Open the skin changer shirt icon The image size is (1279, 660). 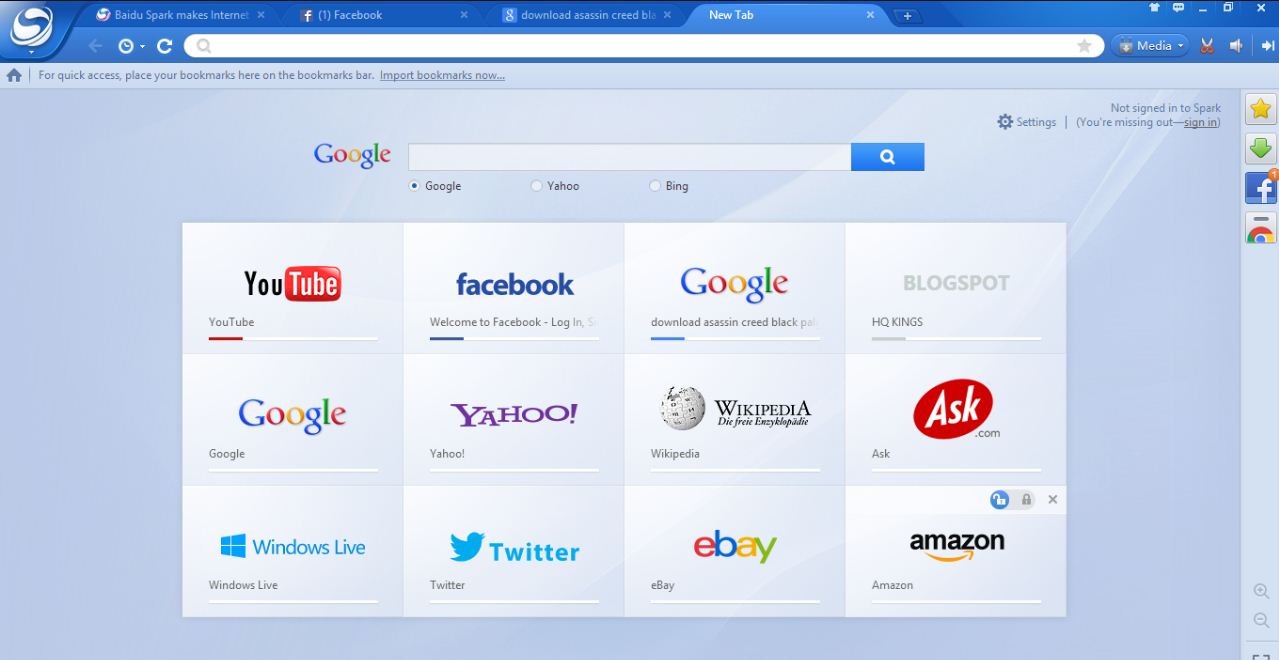point(1154,8)
